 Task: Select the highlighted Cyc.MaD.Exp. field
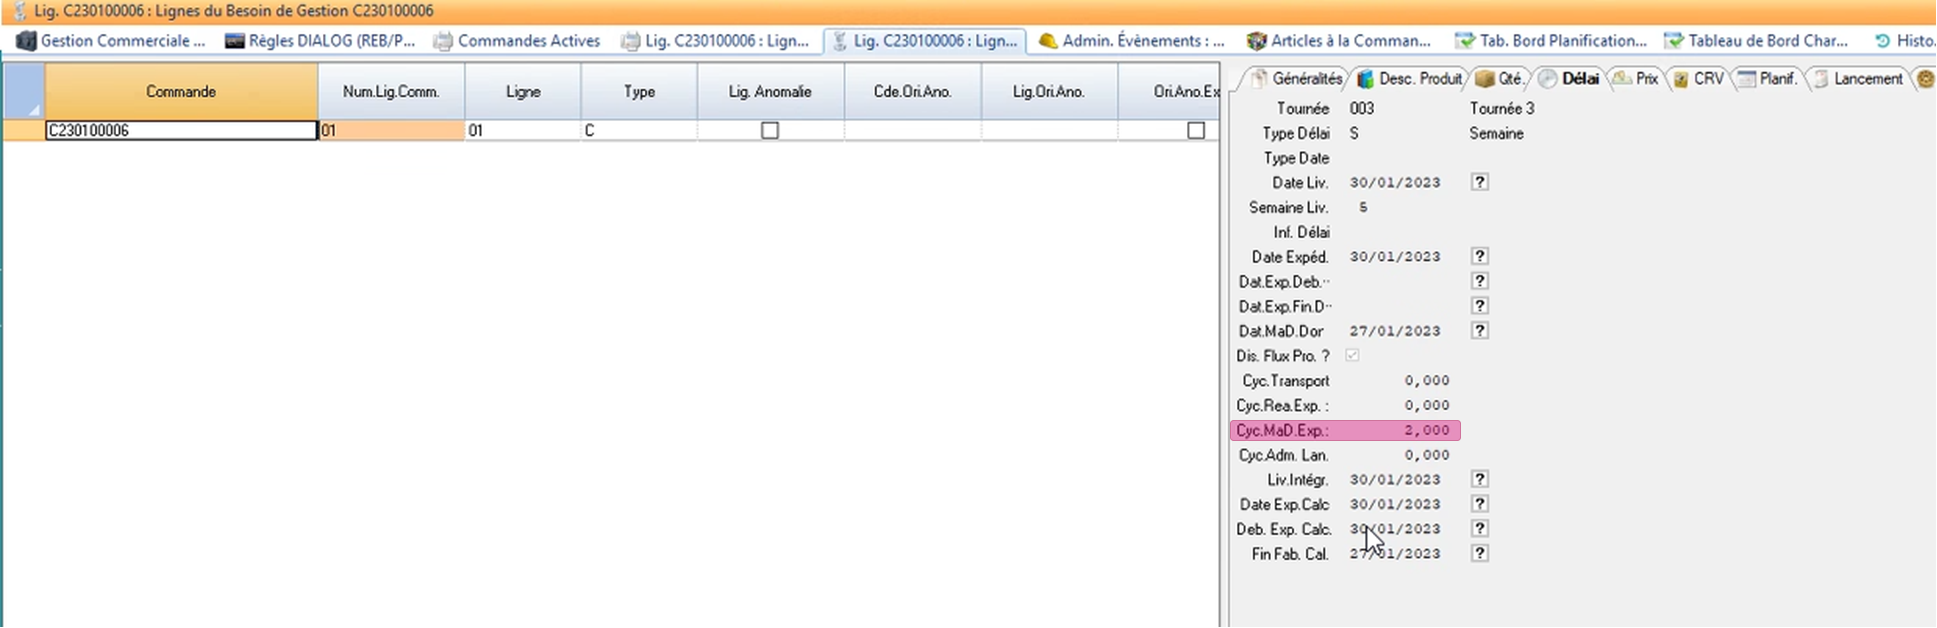(1400, 431)
